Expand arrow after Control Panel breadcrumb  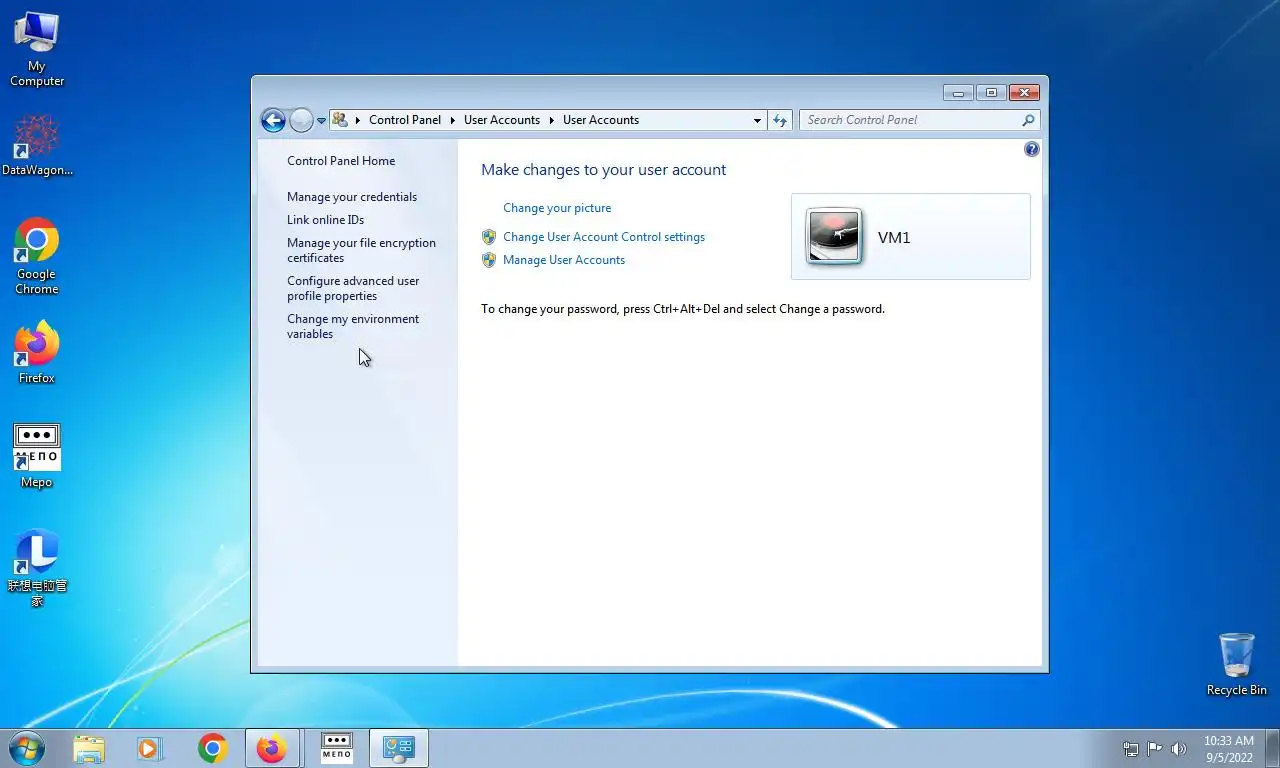point(453,120)
